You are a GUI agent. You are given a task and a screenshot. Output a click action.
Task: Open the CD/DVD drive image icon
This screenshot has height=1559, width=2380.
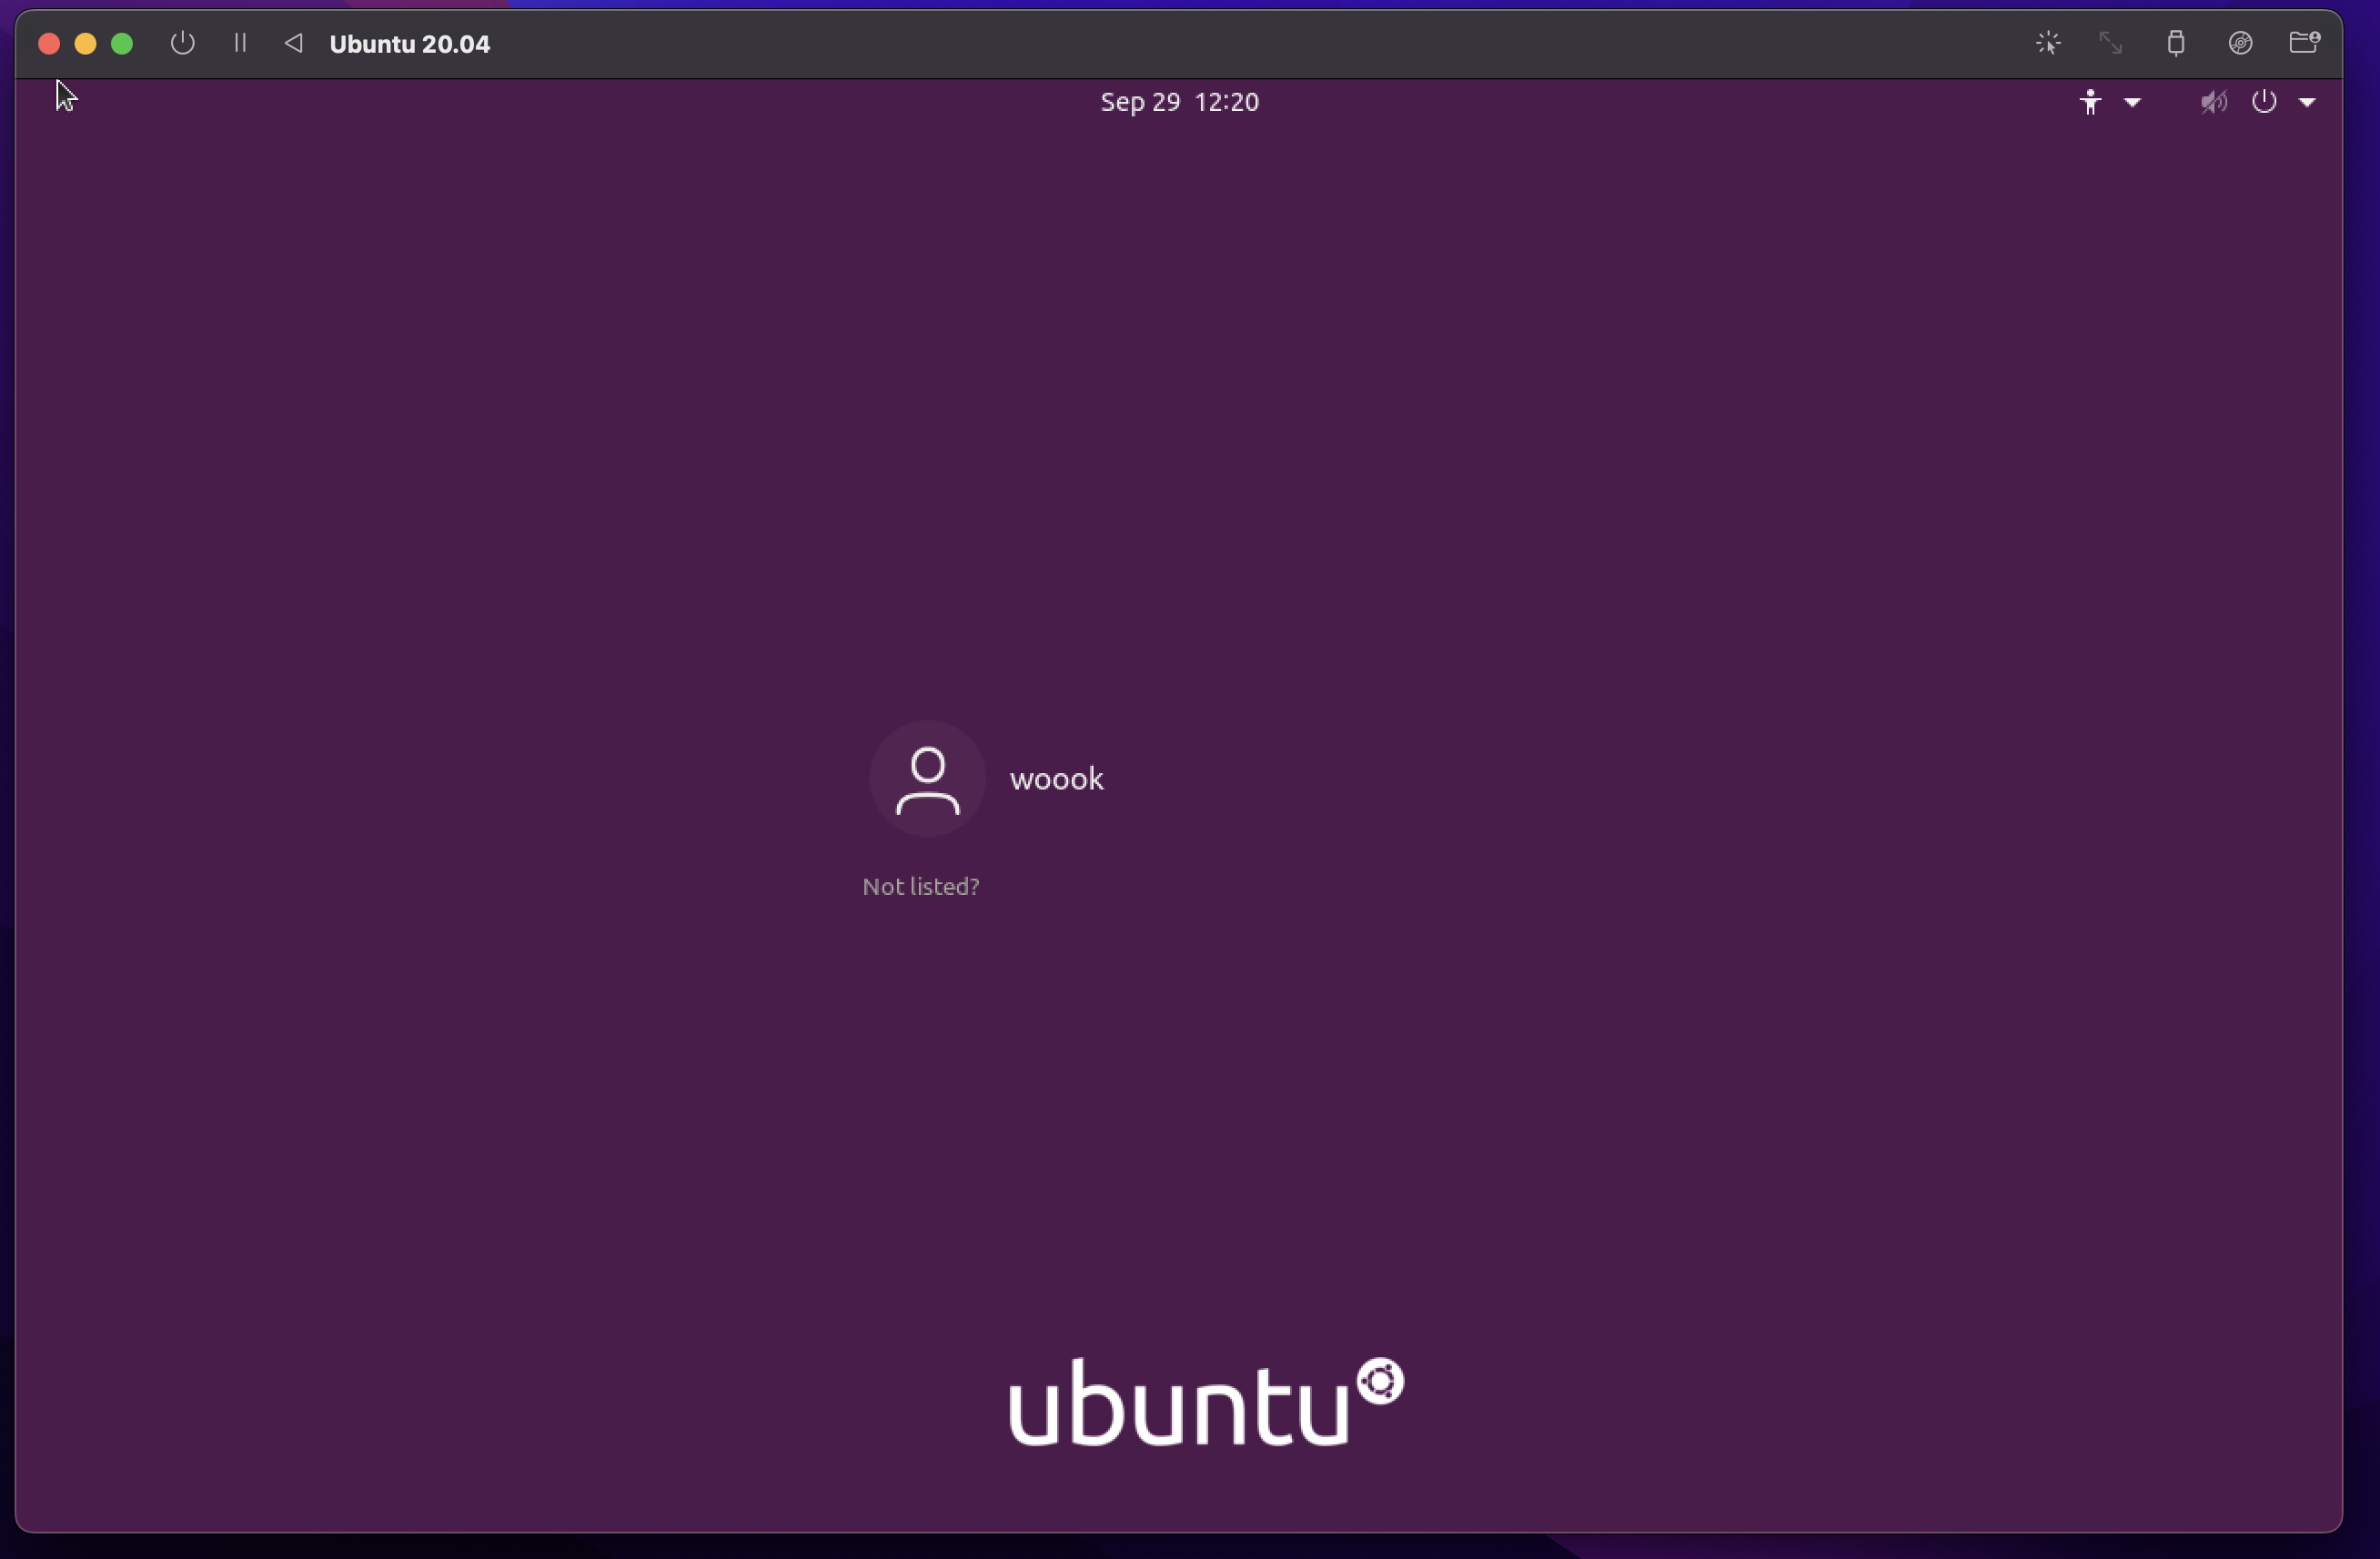tap(2240, 43)
